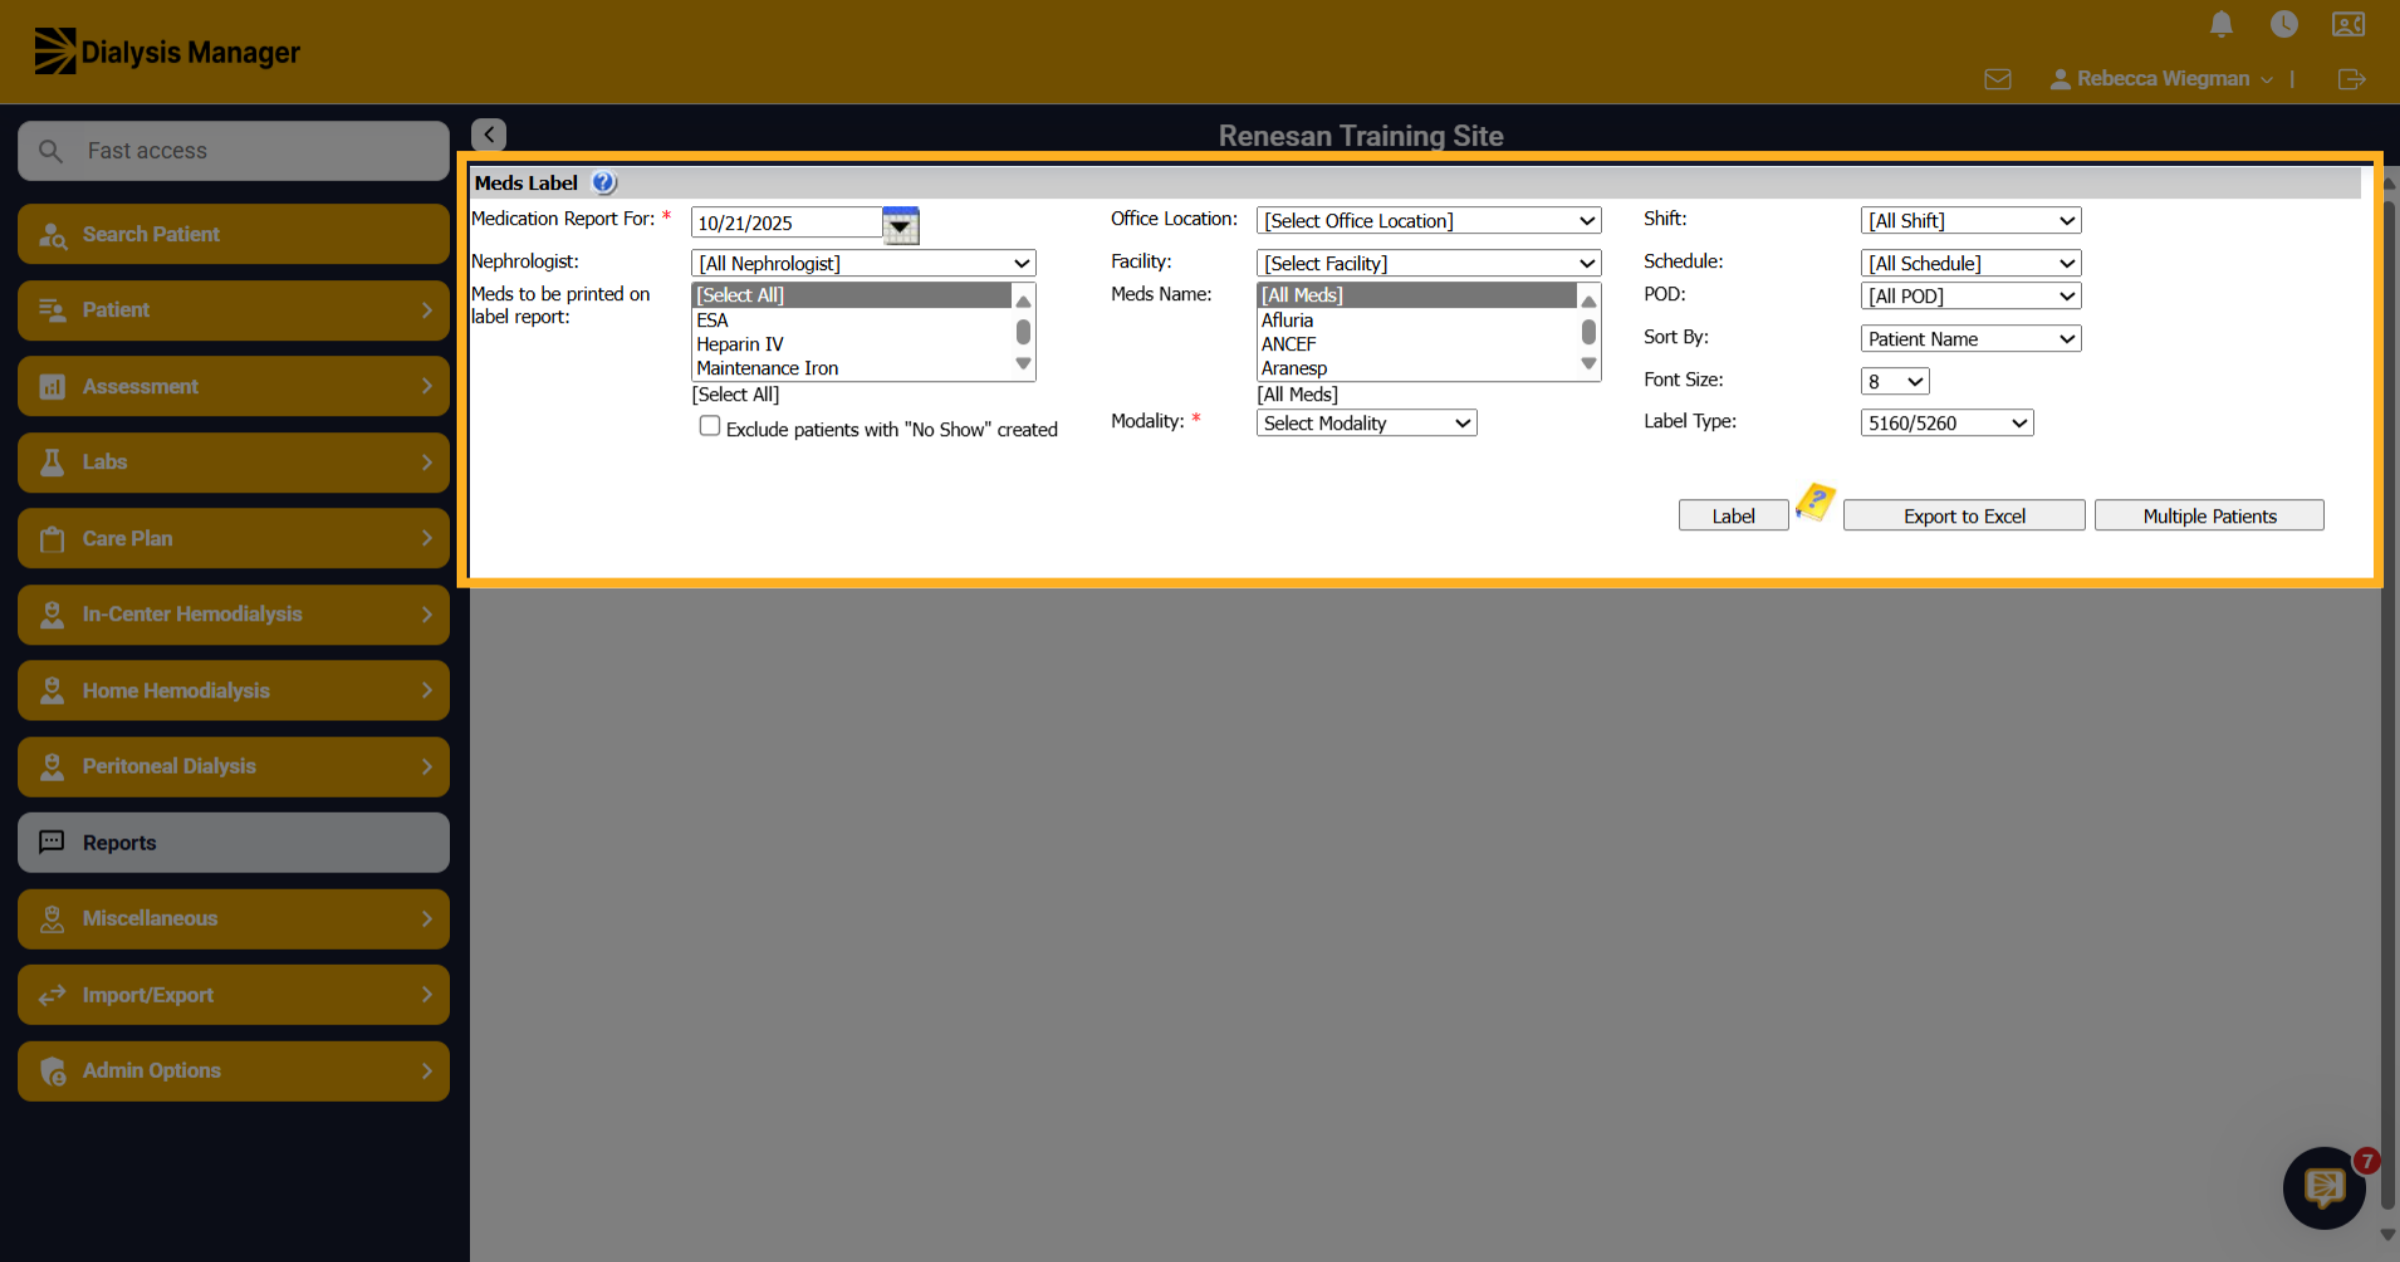Click the Multiple Patients button
Screen dimensions: 2400x1262
coord(2209,516)
